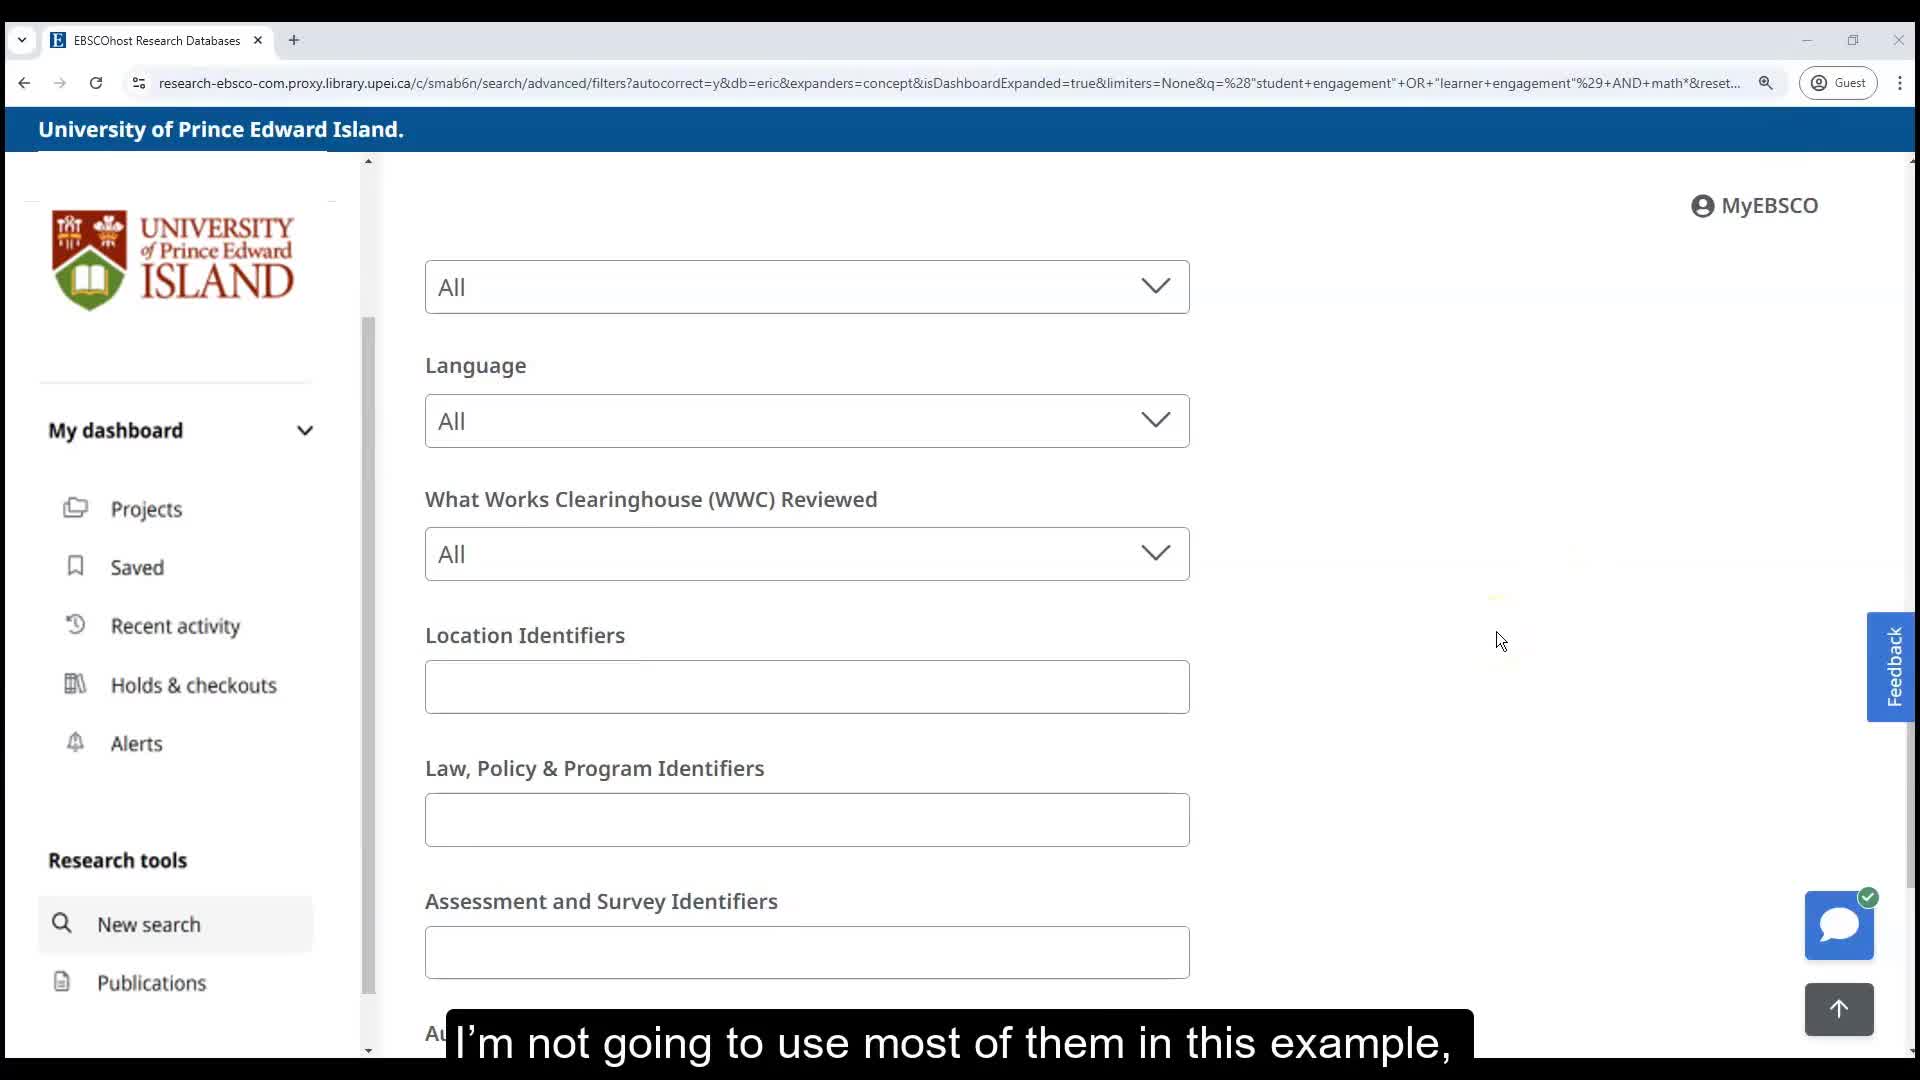This screenshot has height=1080, width=1920.
Task: Click the browser reload page icon
Action: pyautogui.click(x=96, y=83)
